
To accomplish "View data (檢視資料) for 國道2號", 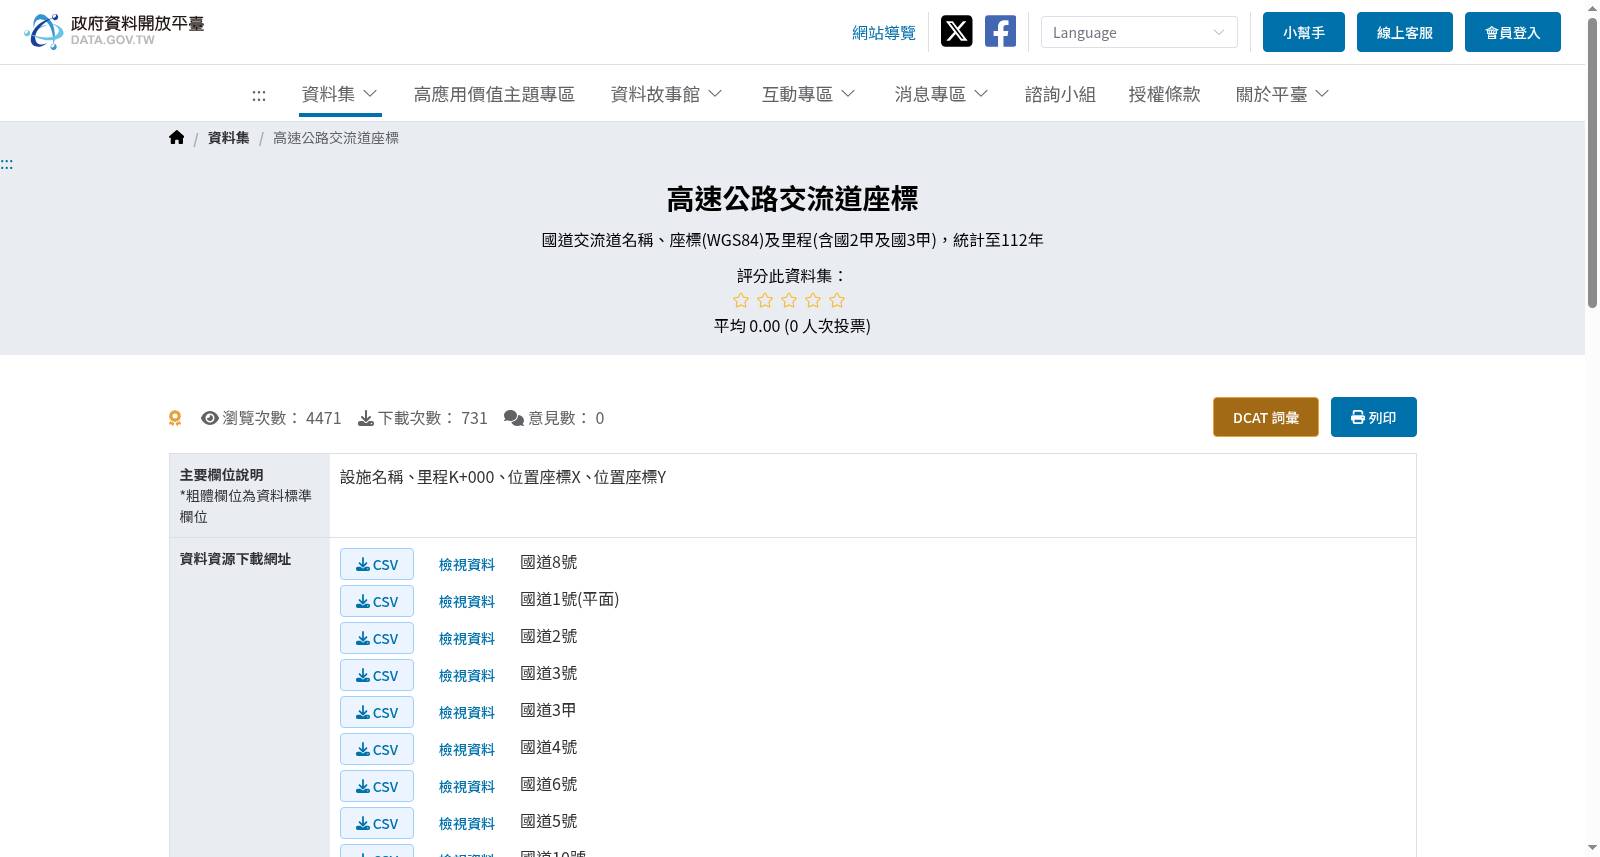I will pos(467,639).
